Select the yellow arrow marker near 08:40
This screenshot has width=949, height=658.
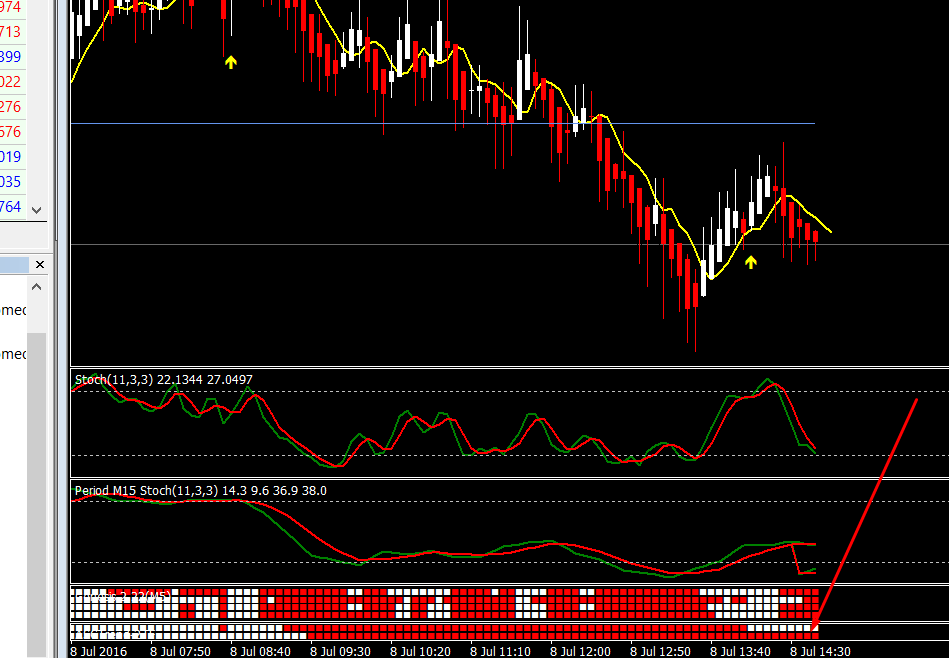231,62
